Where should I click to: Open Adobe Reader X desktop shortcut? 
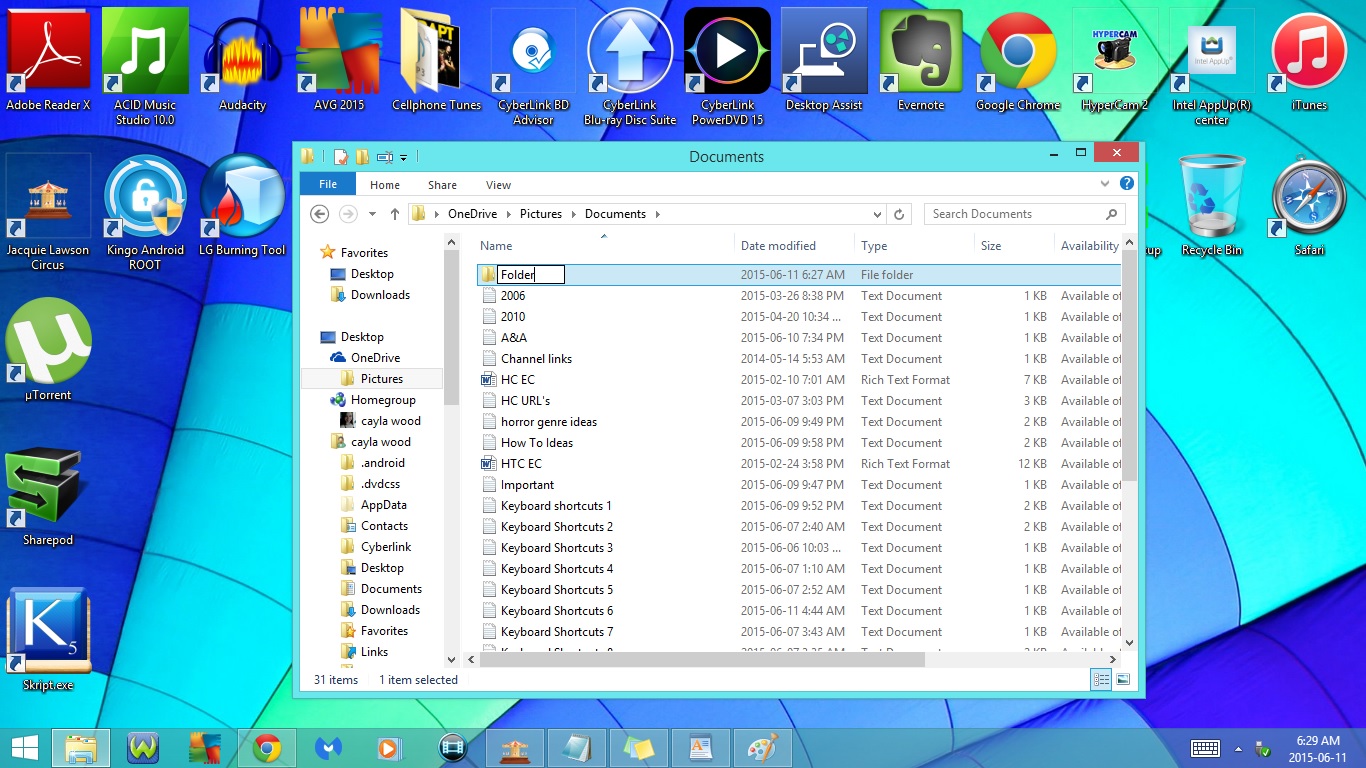[48, 60]
